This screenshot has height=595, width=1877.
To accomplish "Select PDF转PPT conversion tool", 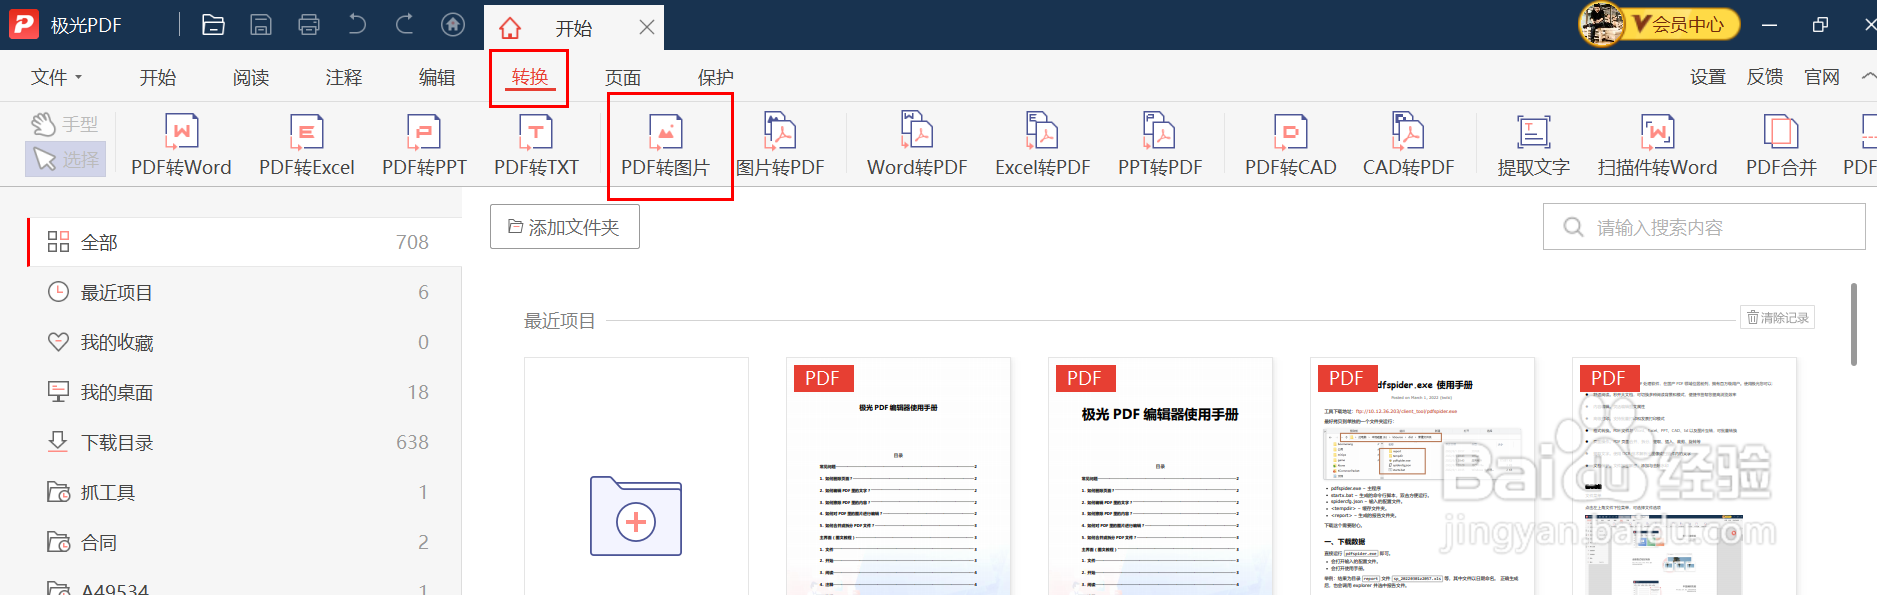I will point(424,146).
